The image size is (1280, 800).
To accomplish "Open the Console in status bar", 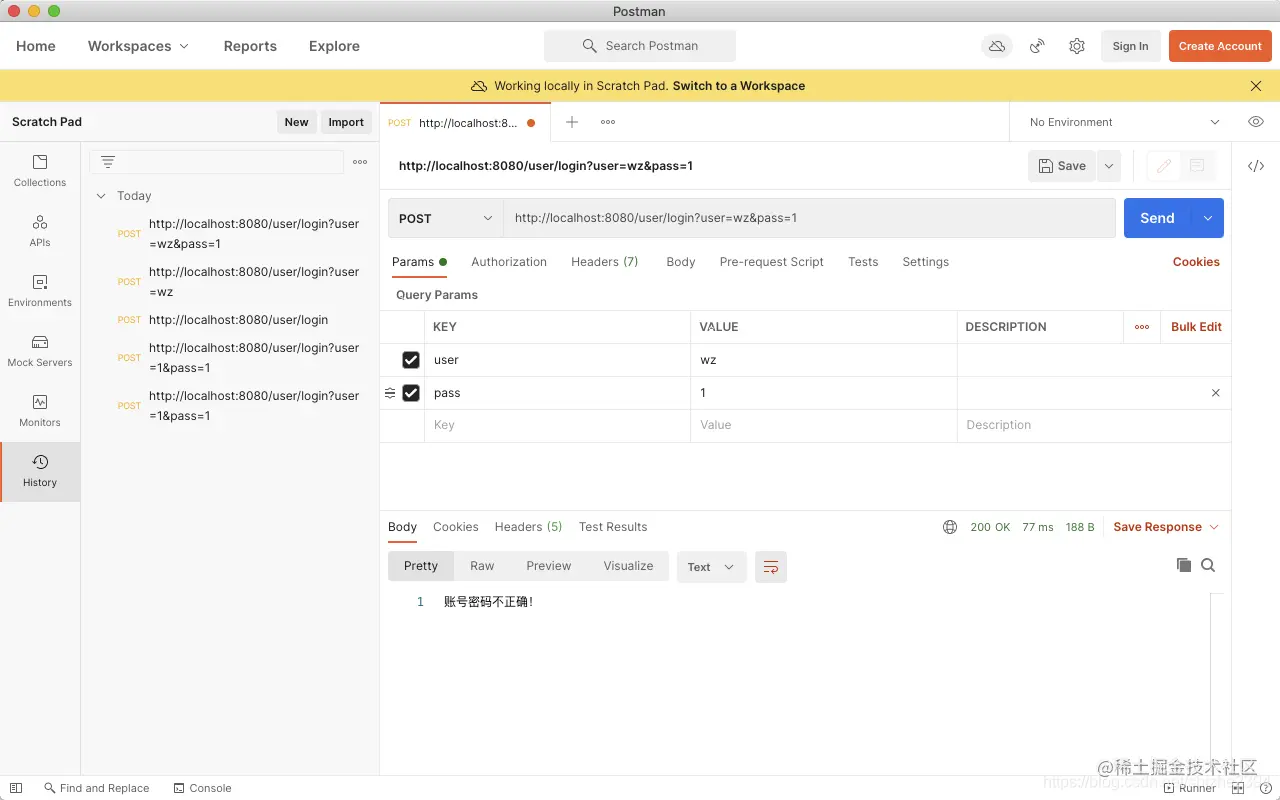I will (202, 788).
